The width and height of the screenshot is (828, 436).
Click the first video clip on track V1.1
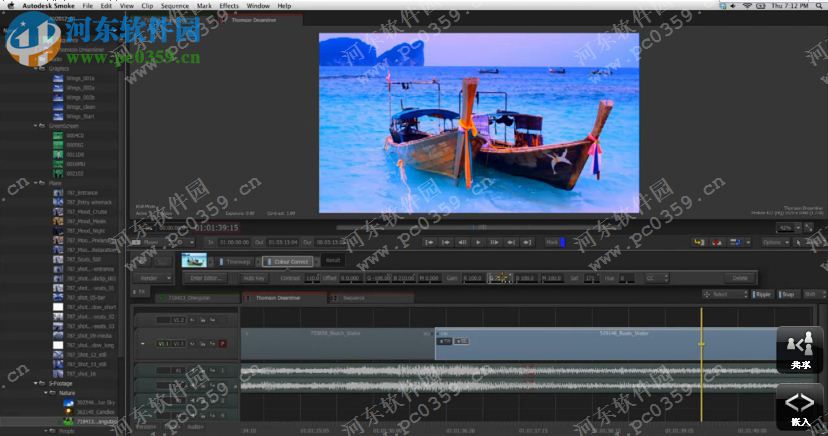tap(338, 344)
